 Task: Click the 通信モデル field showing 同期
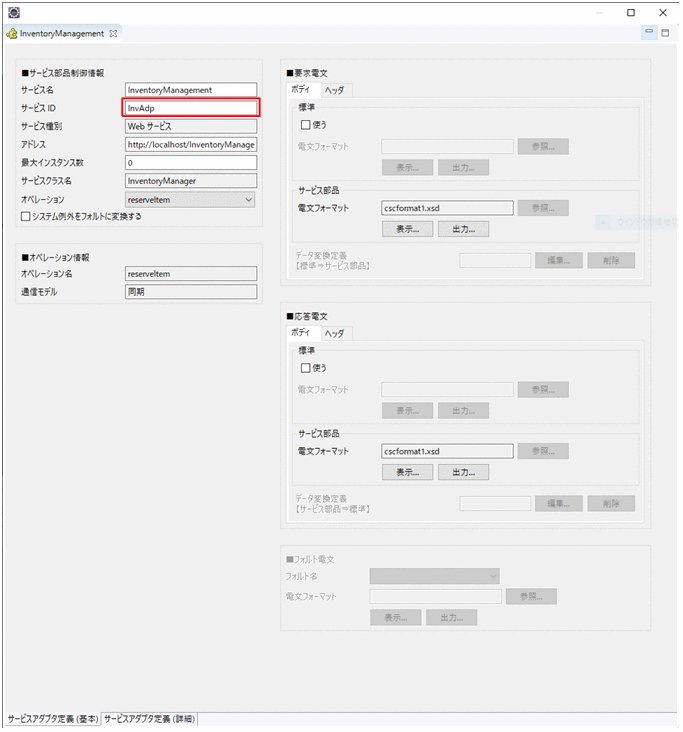tap(191, 292)
